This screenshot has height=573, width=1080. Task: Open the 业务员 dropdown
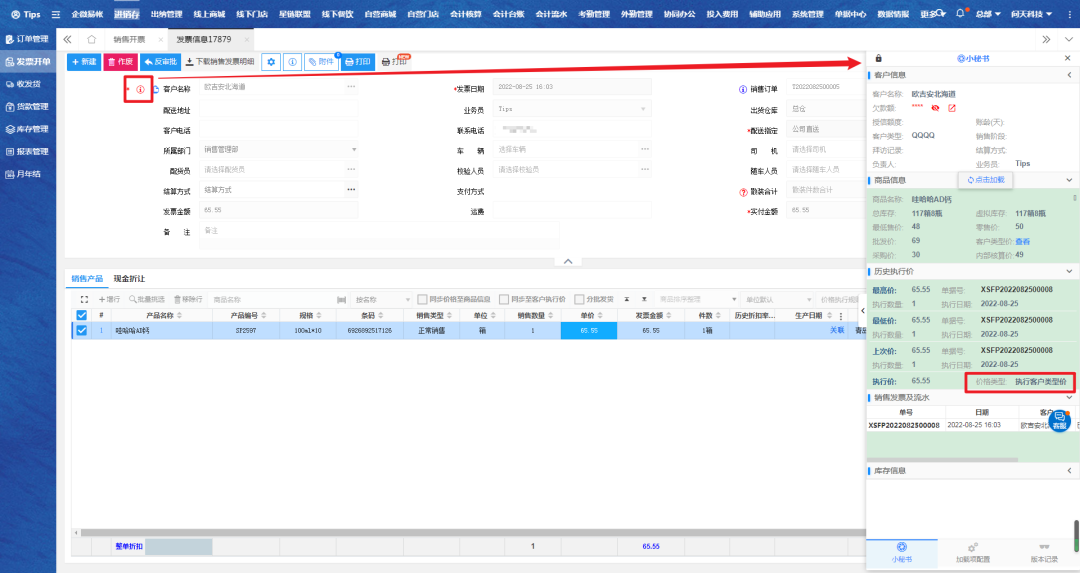click(573, 109)
